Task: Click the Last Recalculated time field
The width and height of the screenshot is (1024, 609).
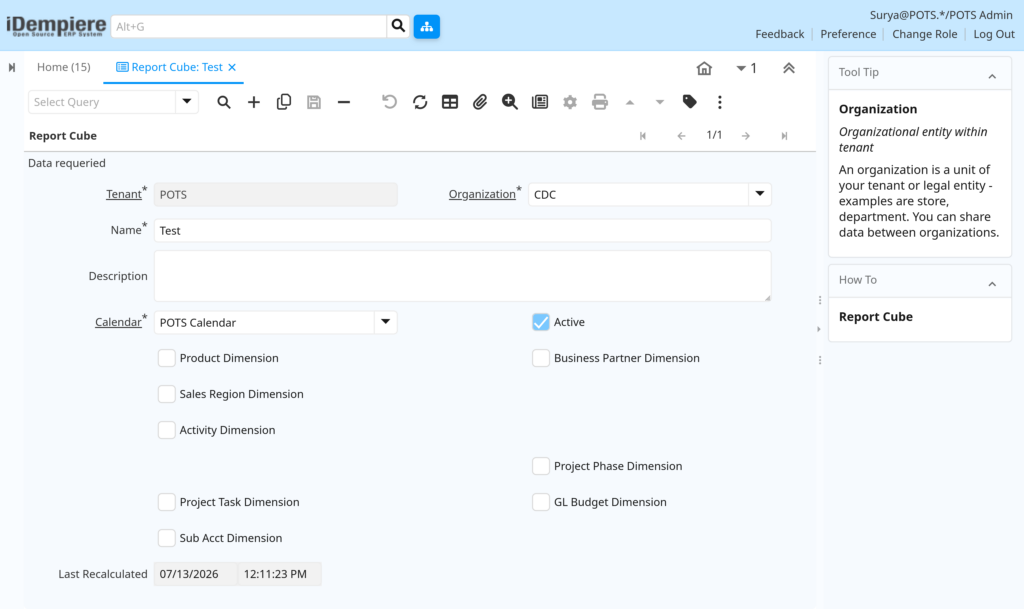Action: pyautogui.click(x=280, y=574)
